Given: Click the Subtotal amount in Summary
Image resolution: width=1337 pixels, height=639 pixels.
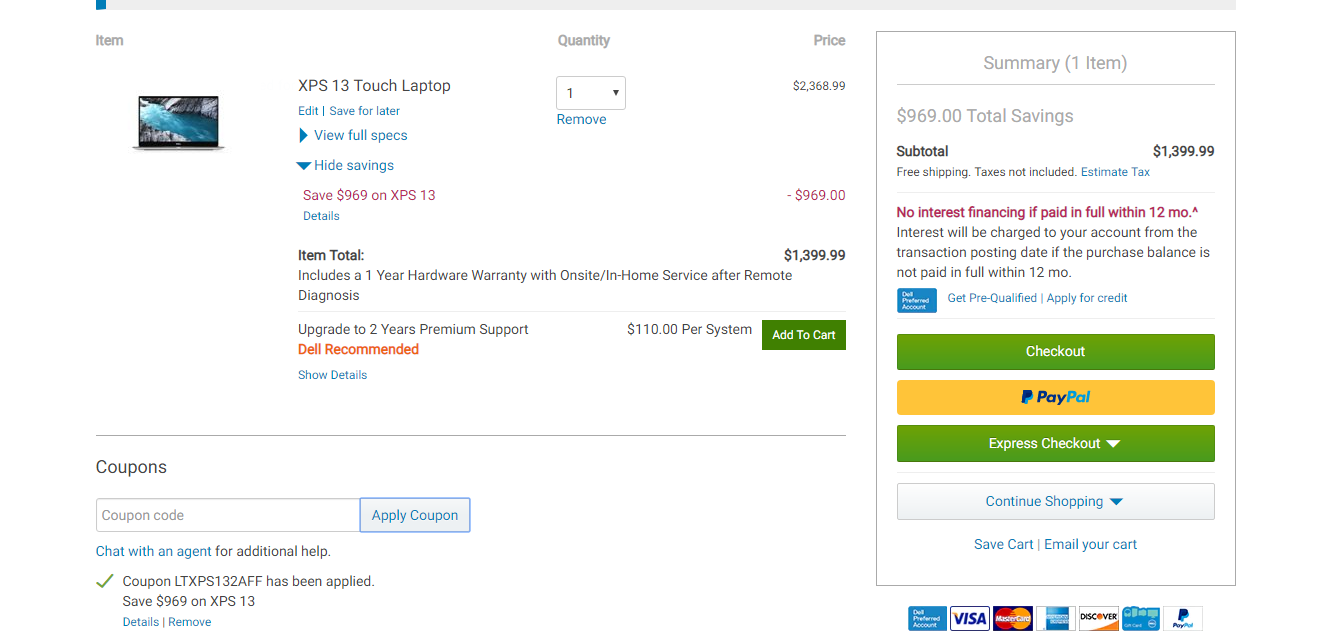Looking at the screenshot, I should coord(1184,151).
